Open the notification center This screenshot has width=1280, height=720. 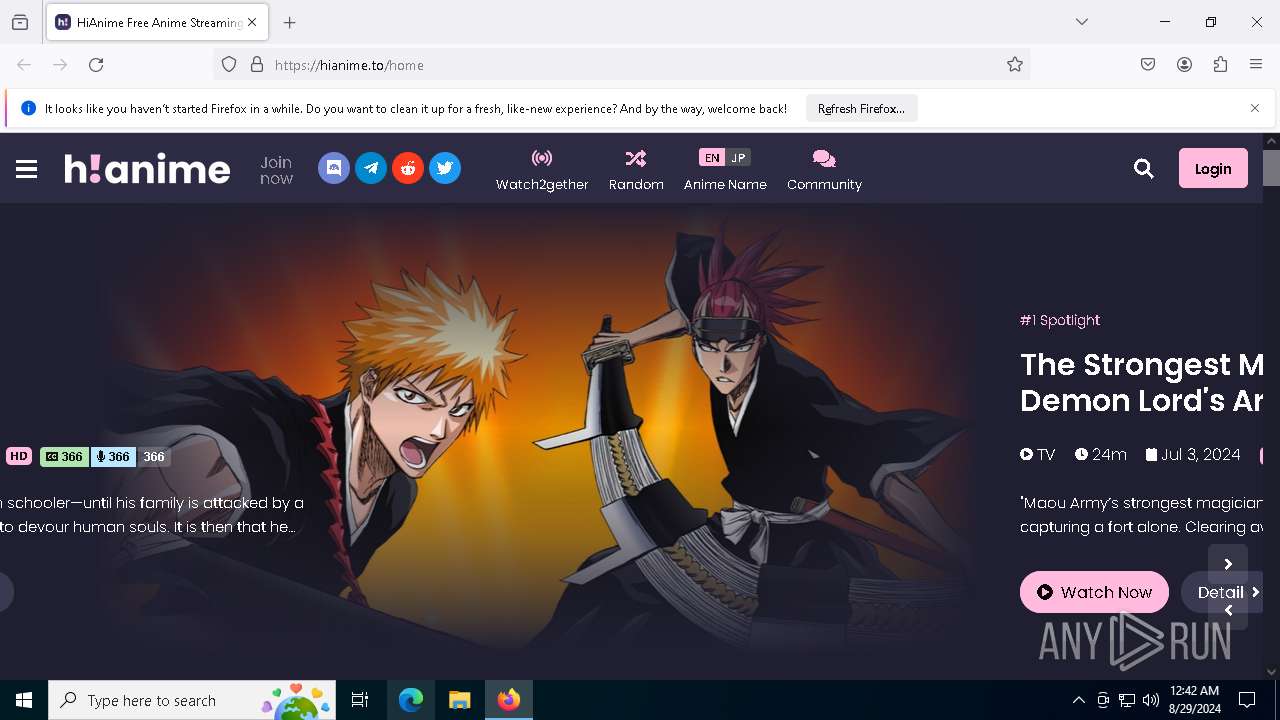pyautogui.click(x=1247, y=700)
